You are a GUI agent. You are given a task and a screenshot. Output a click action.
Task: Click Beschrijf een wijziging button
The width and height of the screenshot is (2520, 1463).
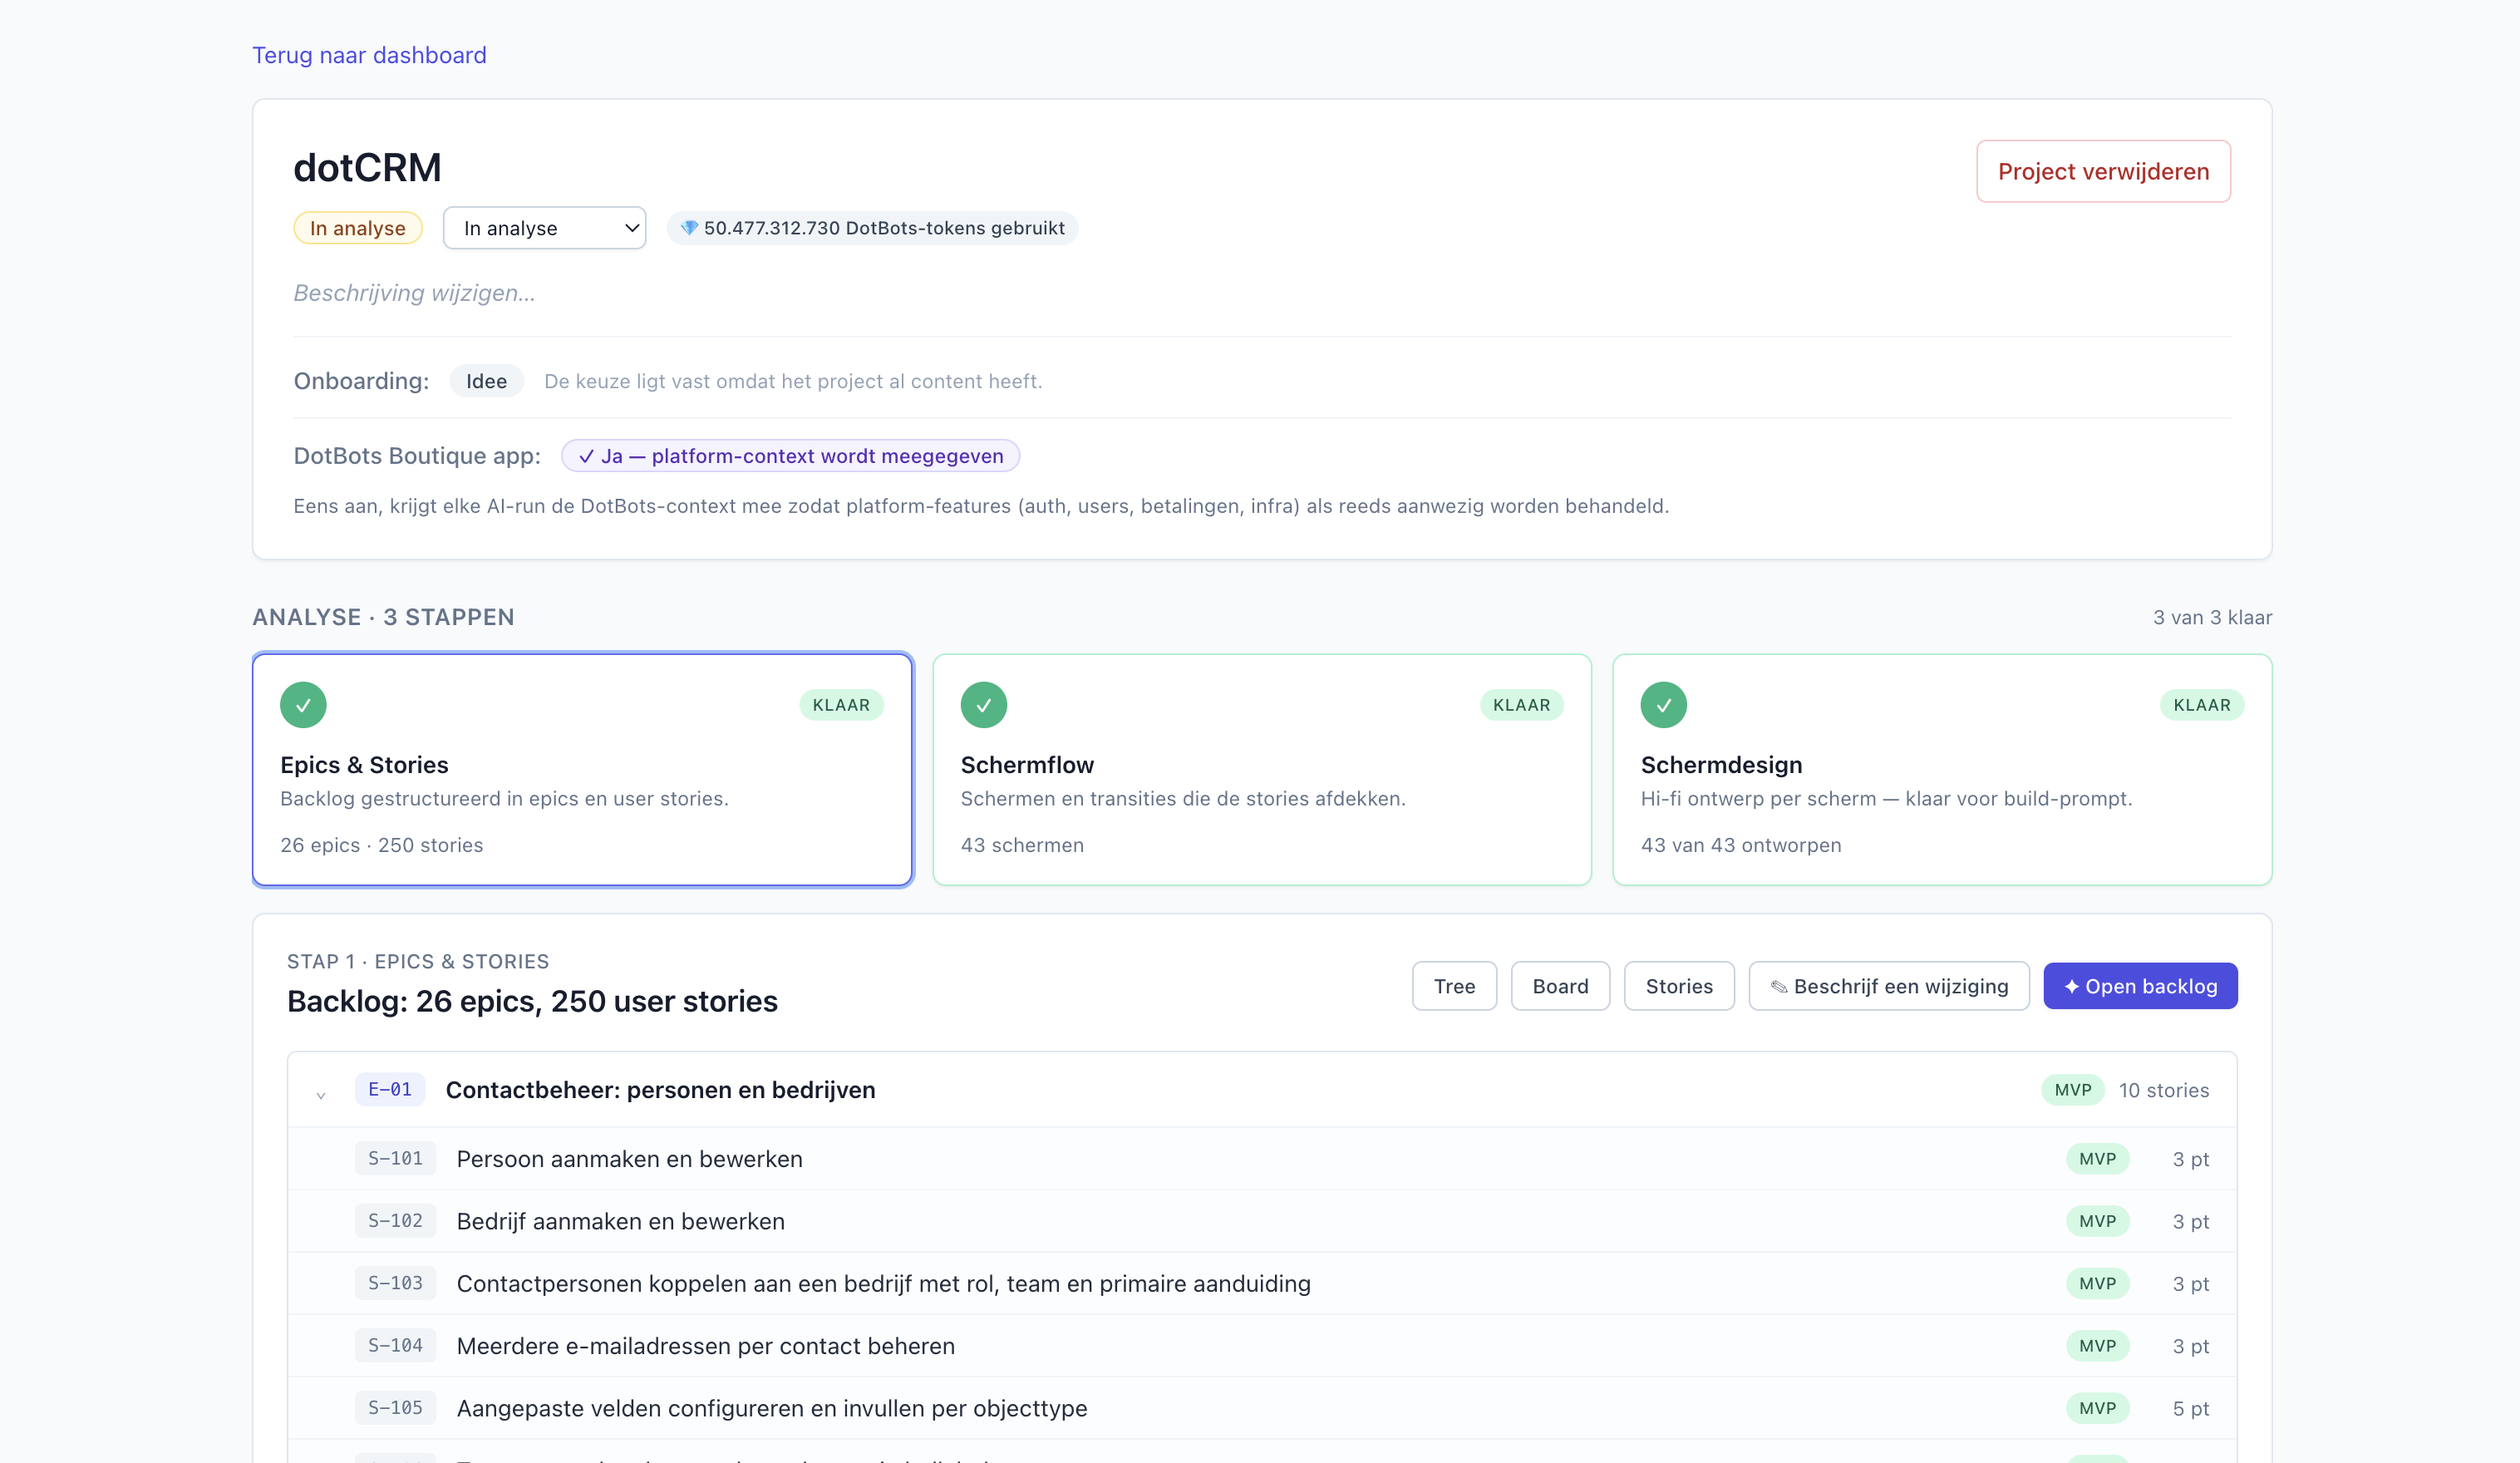1889,986
